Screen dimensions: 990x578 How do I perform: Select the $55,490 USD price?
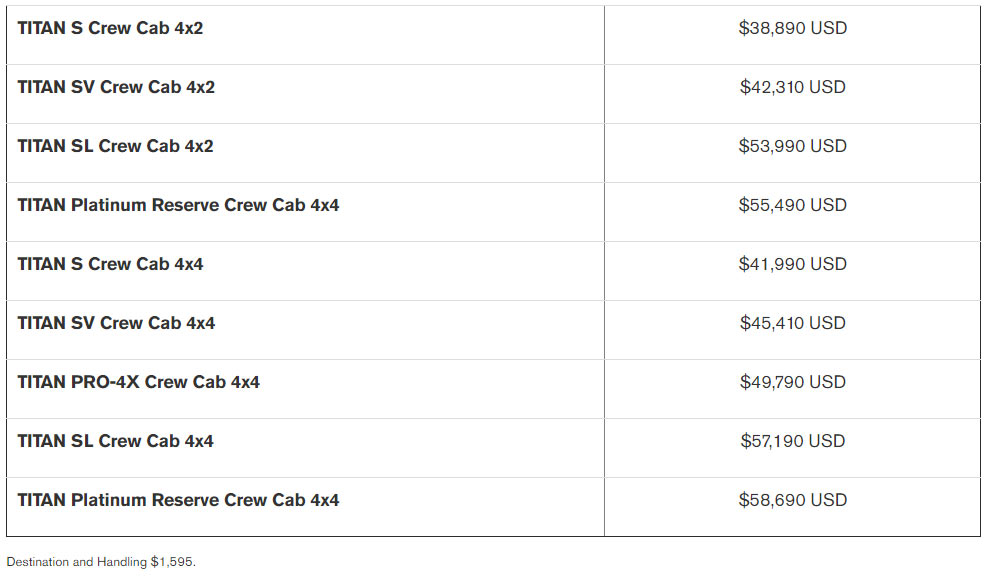tap(792, 205)
